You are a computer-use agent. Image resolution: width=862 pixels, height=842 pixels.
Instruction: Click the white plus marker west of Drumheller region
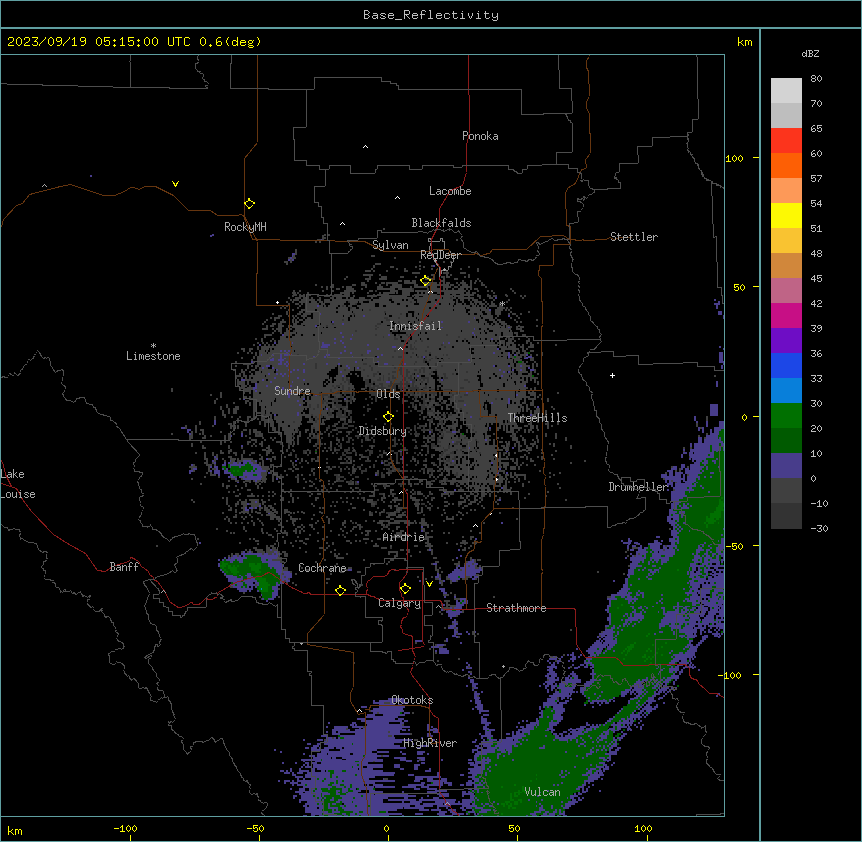point(612,375)
